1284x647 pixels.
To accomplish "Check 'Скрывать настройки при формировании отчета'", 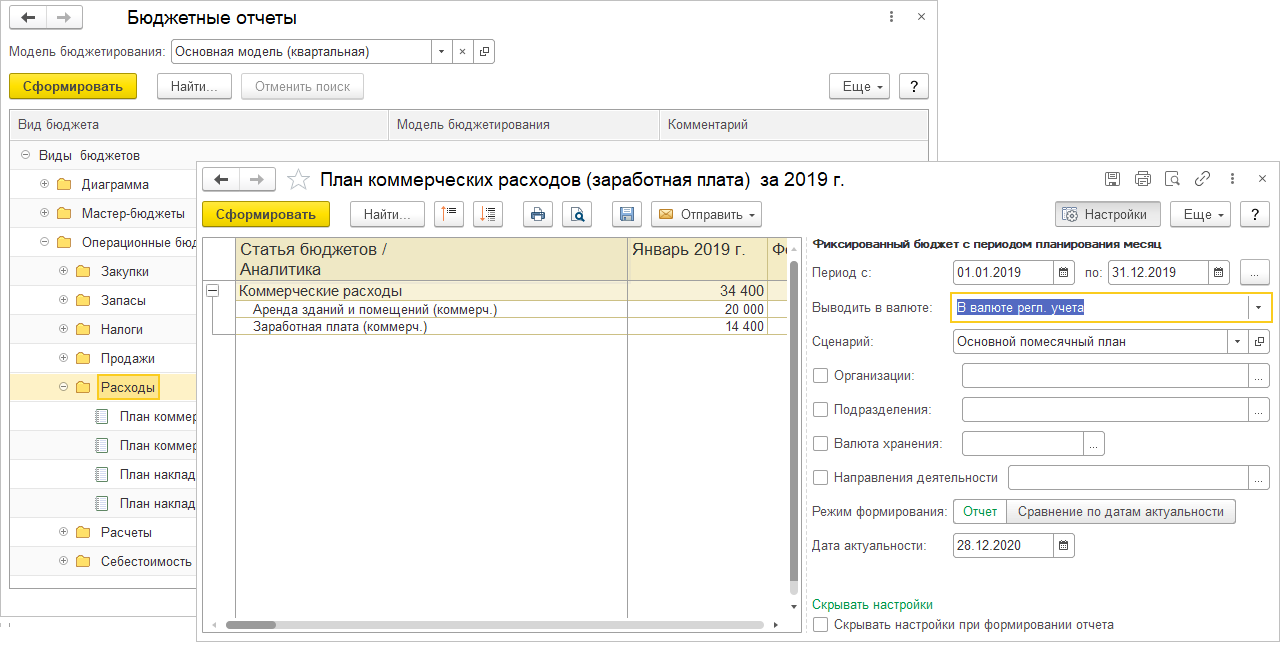I will [821, 625].
